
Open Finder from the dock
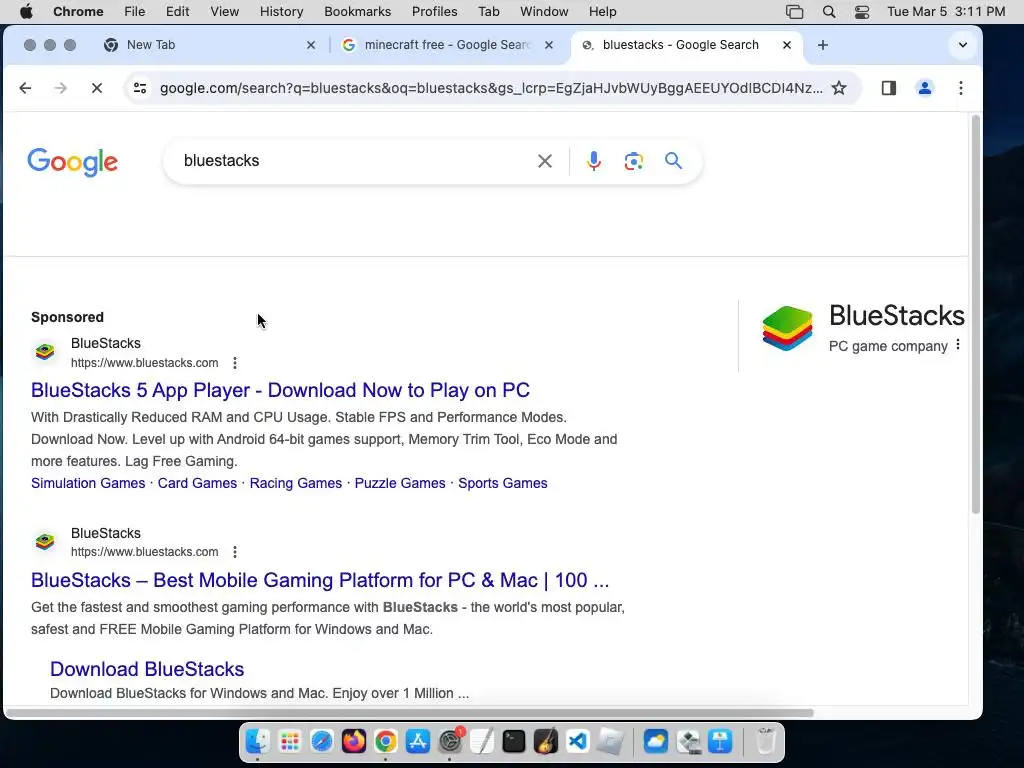pyautogui.click(x=257, y=742)
